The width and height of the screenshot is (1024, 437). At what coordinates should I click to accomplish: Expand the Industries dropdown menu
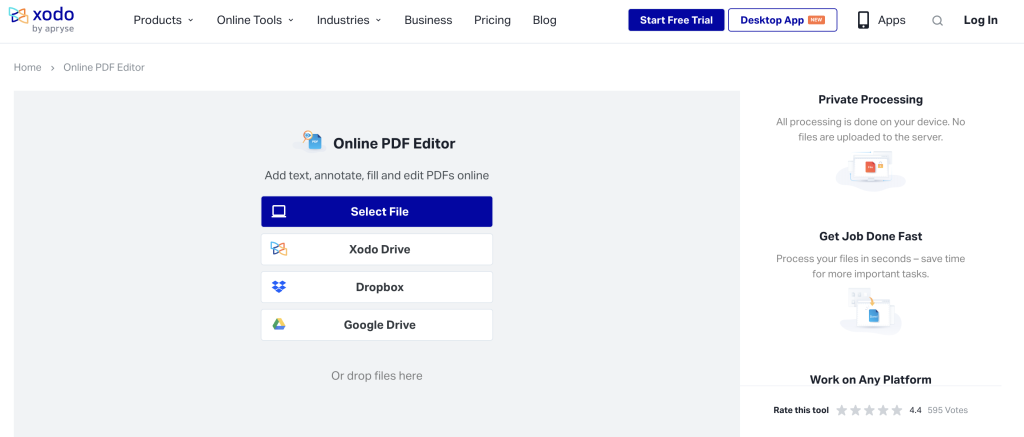(x=349, y=20)
